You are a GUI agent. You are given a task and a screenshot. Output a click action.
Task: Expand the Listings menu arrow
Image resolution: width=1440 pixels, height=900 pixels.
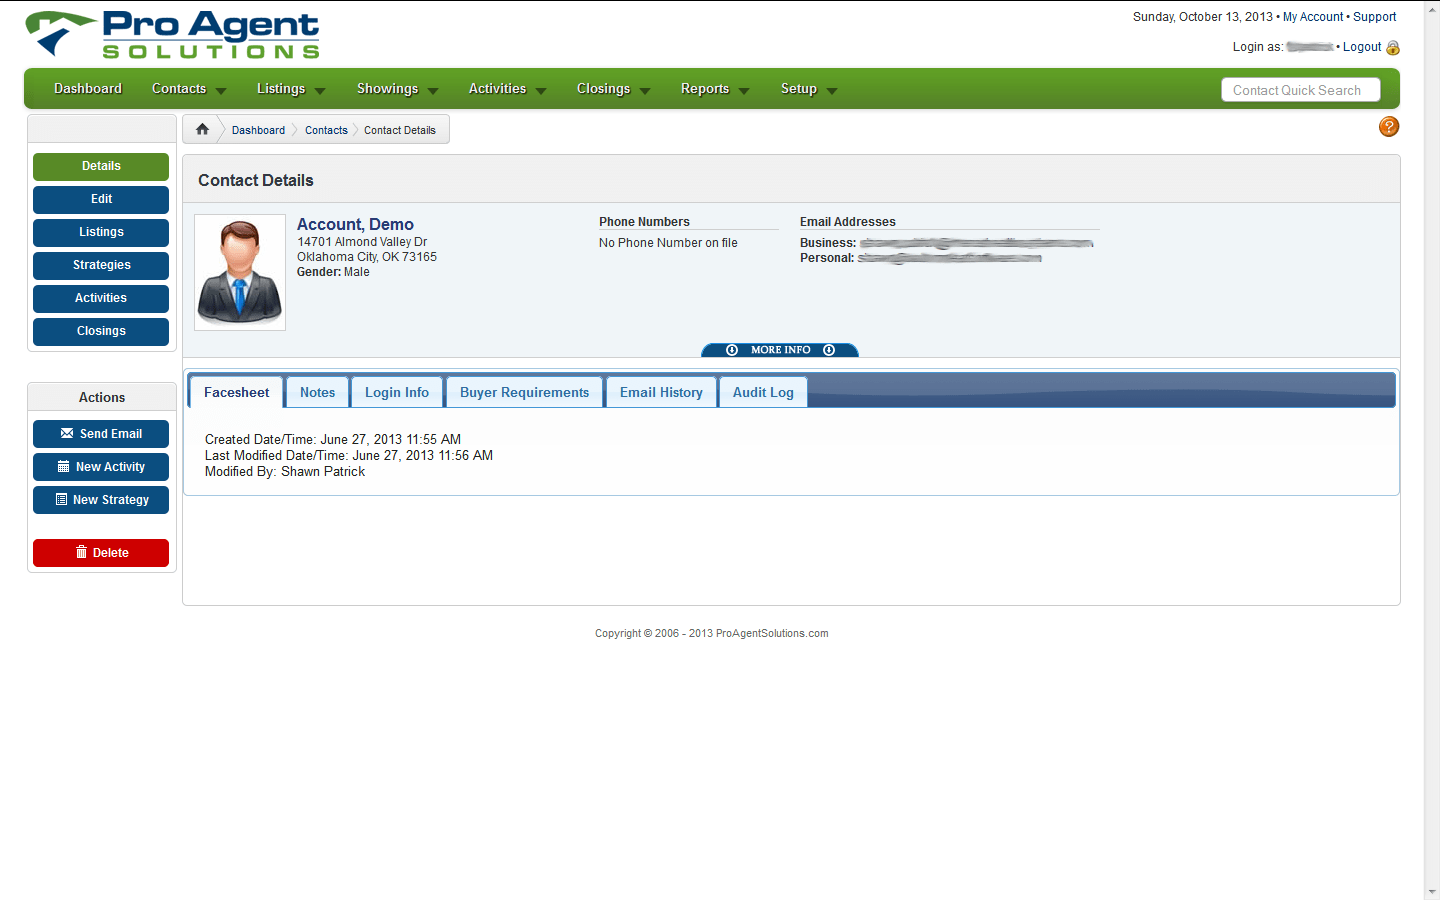click(x=320, y=91)
